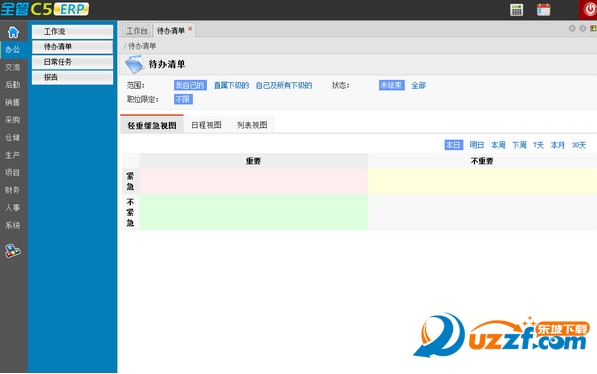597x374 pixels.
Task: Click the tab scroll-right arrow icon
Action: [x=583, y=29]
